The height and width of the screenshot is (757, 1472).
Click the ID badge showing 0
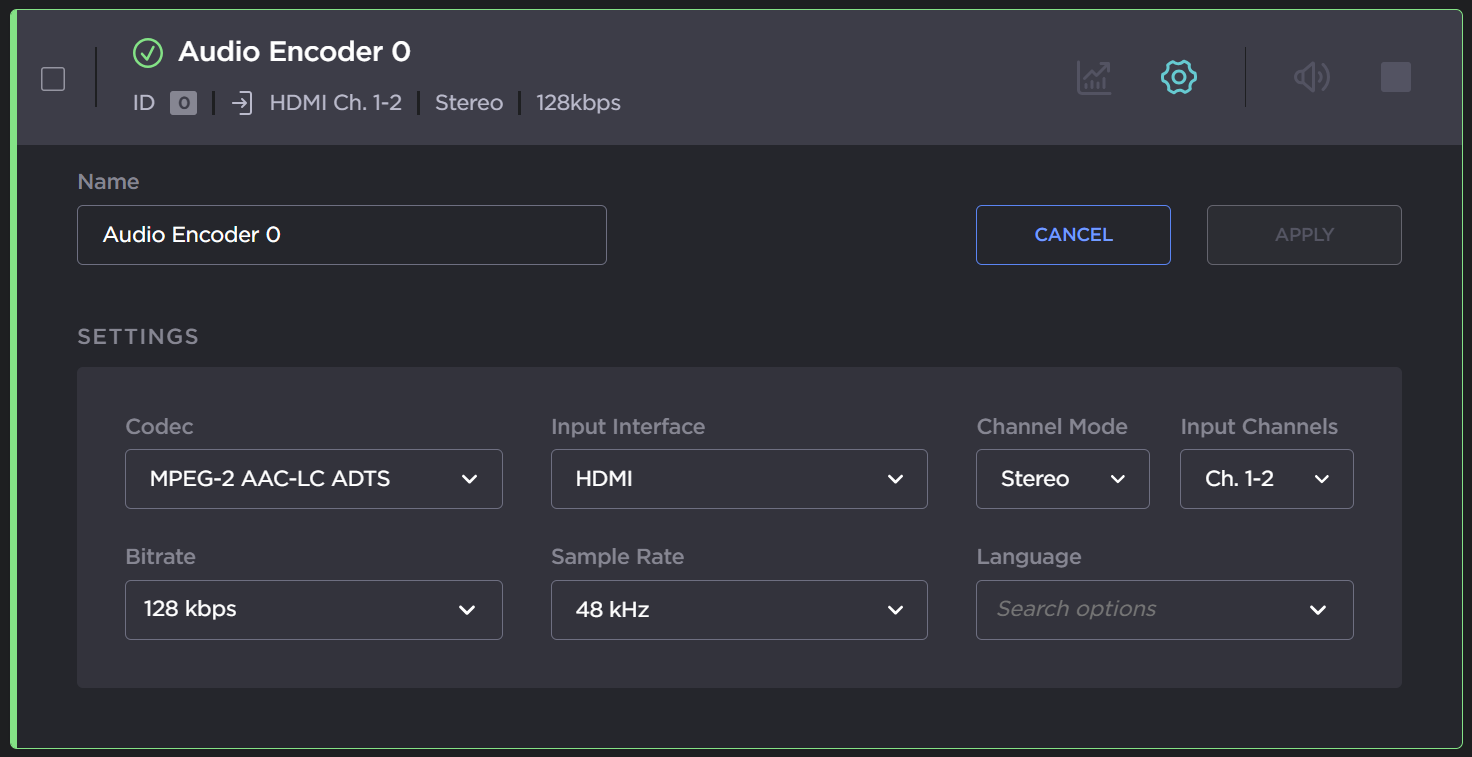[183, 103]
